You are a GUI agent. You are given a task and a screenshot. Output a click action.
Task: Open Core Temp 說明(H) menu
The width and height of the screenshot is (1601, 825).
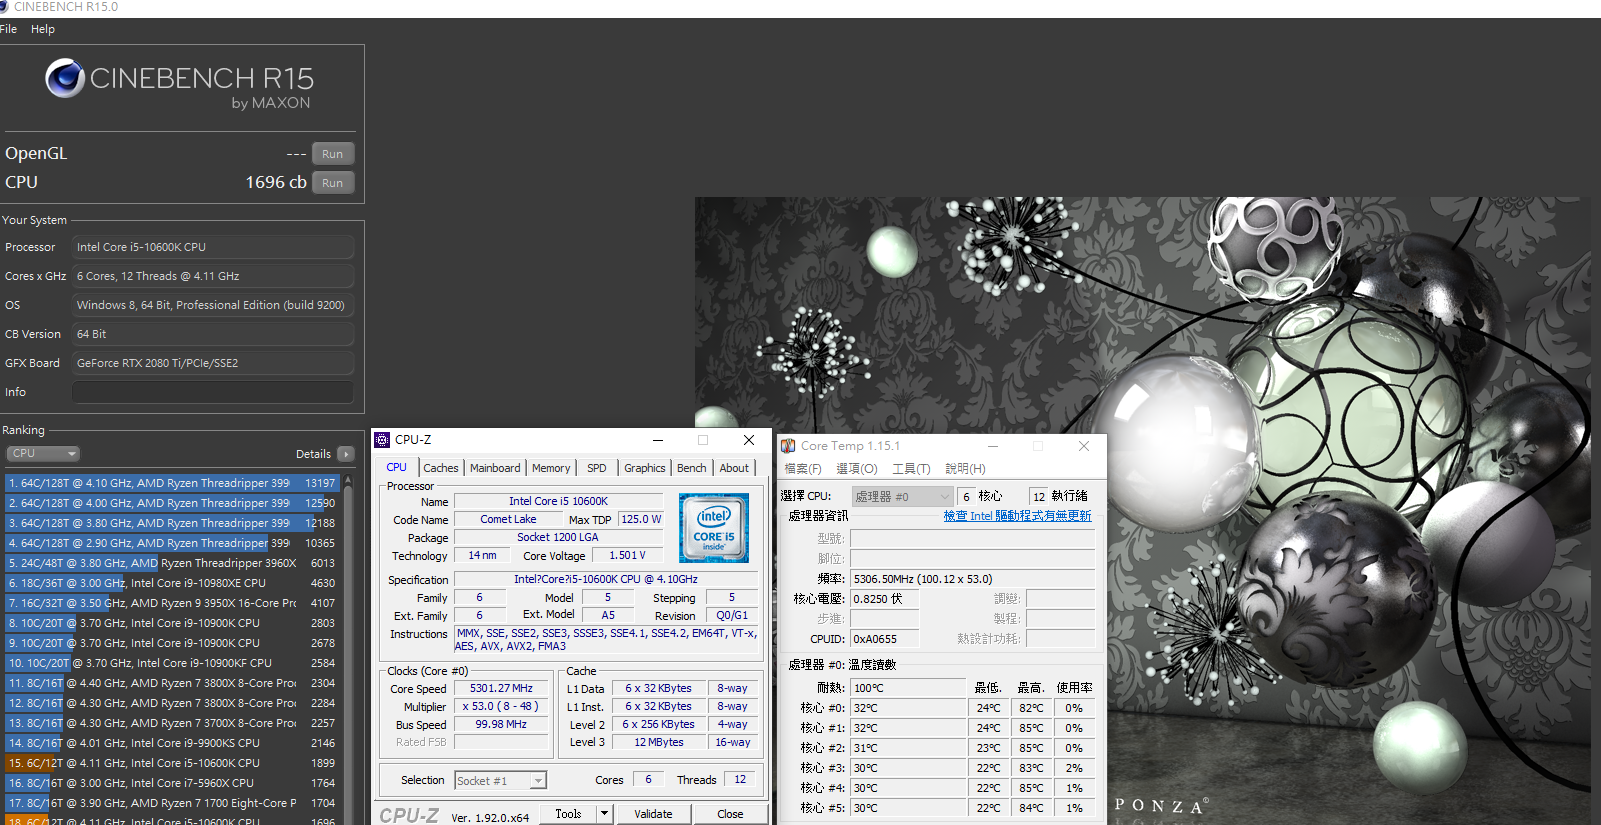pyautogui.click(x=965, y=469)
